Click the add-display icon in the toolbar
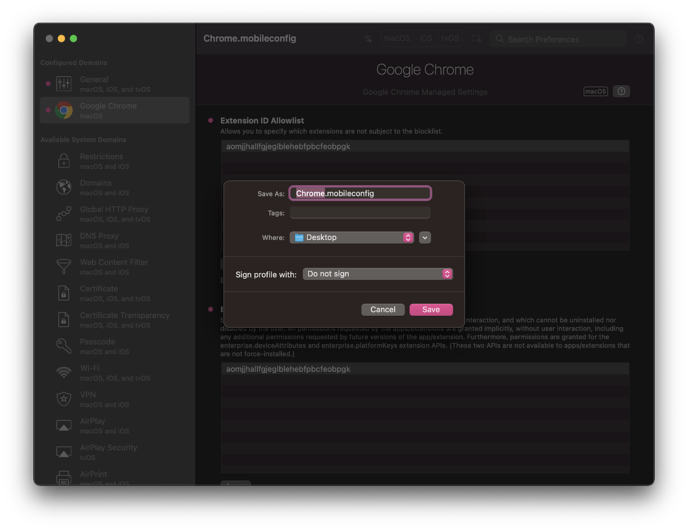688x530 pixels. point(476,39)
